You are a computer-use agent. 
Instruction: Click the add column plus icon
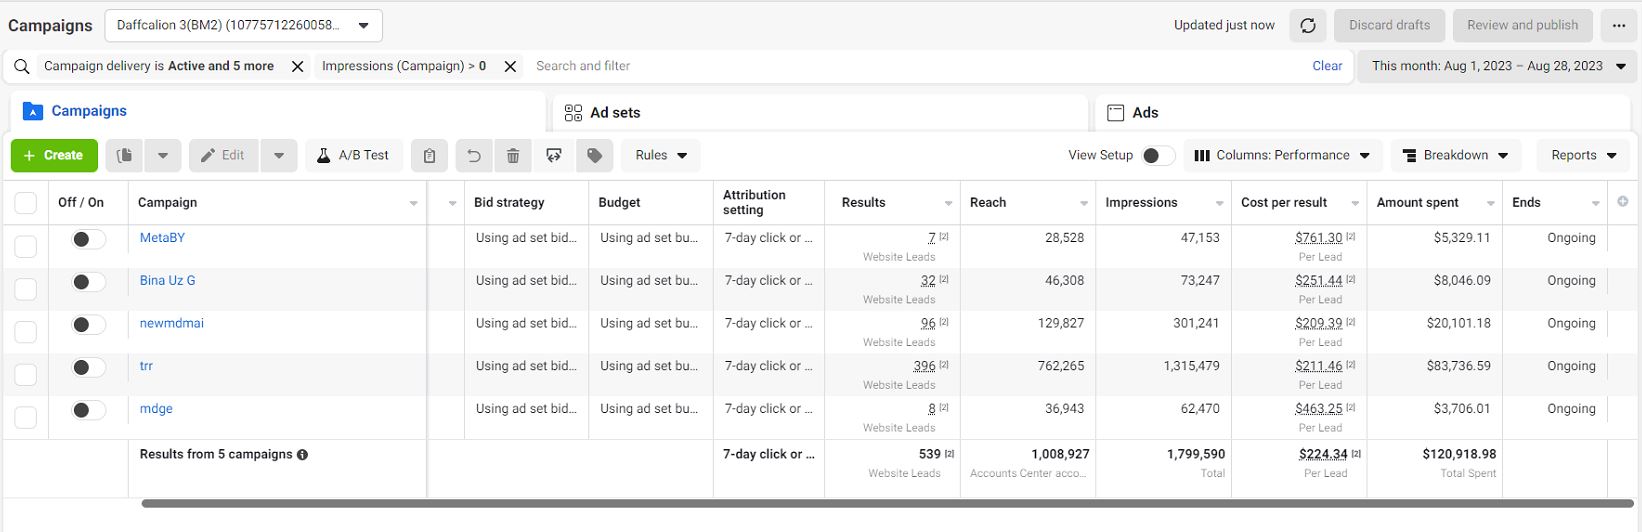click(x=1623, y=202)
